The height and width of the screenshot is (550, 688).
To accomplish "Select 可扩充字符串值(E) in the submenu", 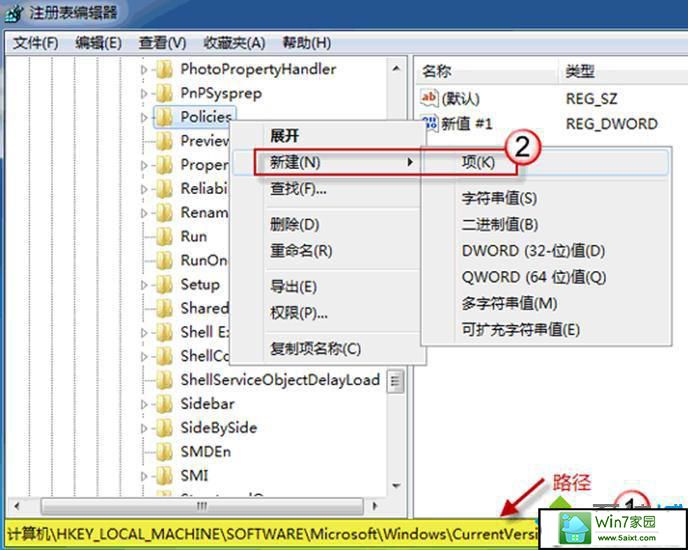I will coord(546,330).
